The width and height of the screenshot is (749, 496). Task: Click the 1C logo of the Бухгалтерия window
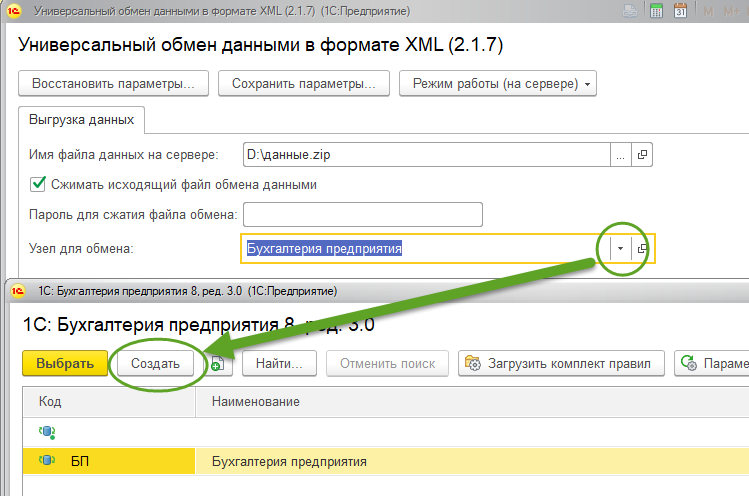click(18, 291)
